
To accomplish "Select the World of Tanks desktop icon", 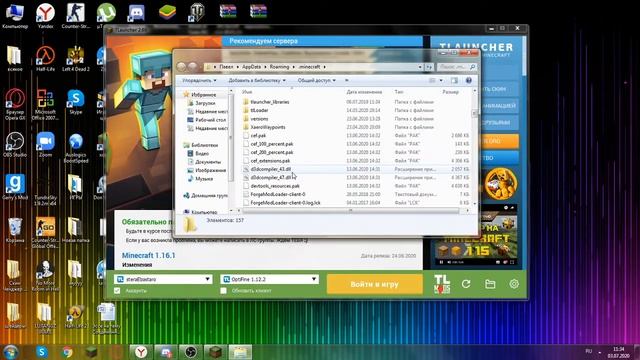I will coord(197,12).
